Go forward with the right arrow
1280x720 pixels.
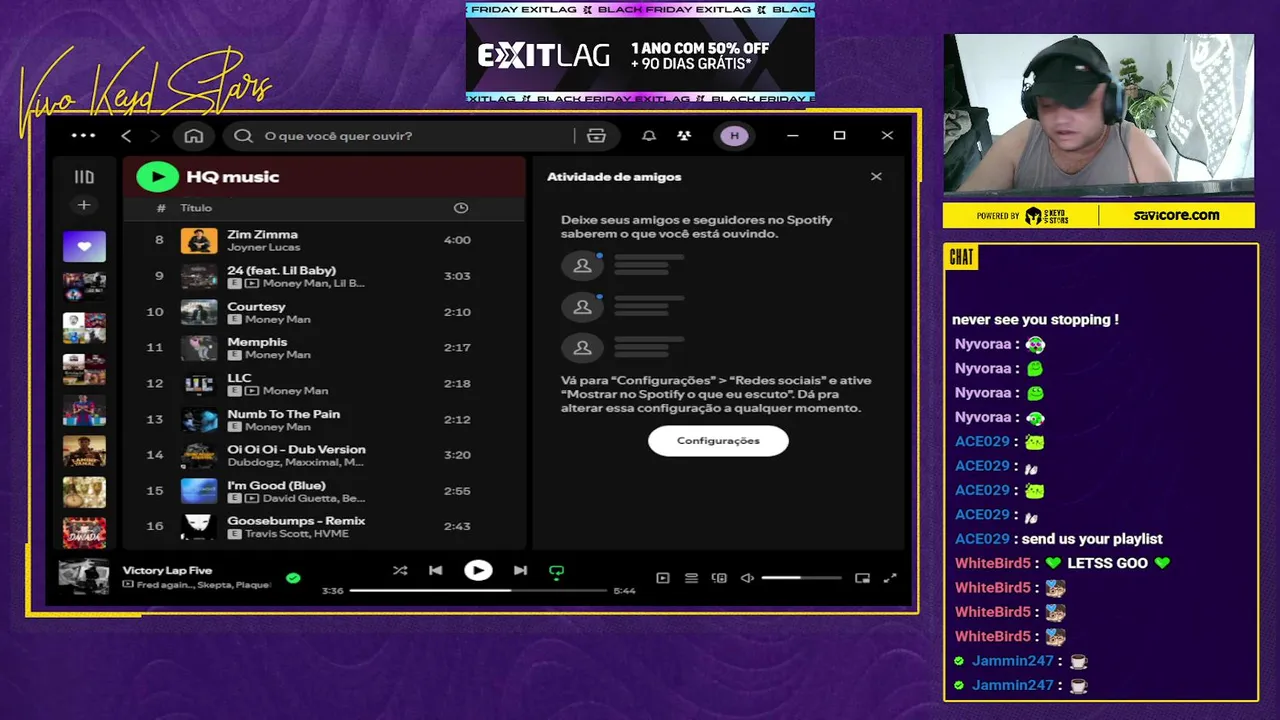[155, 136]
